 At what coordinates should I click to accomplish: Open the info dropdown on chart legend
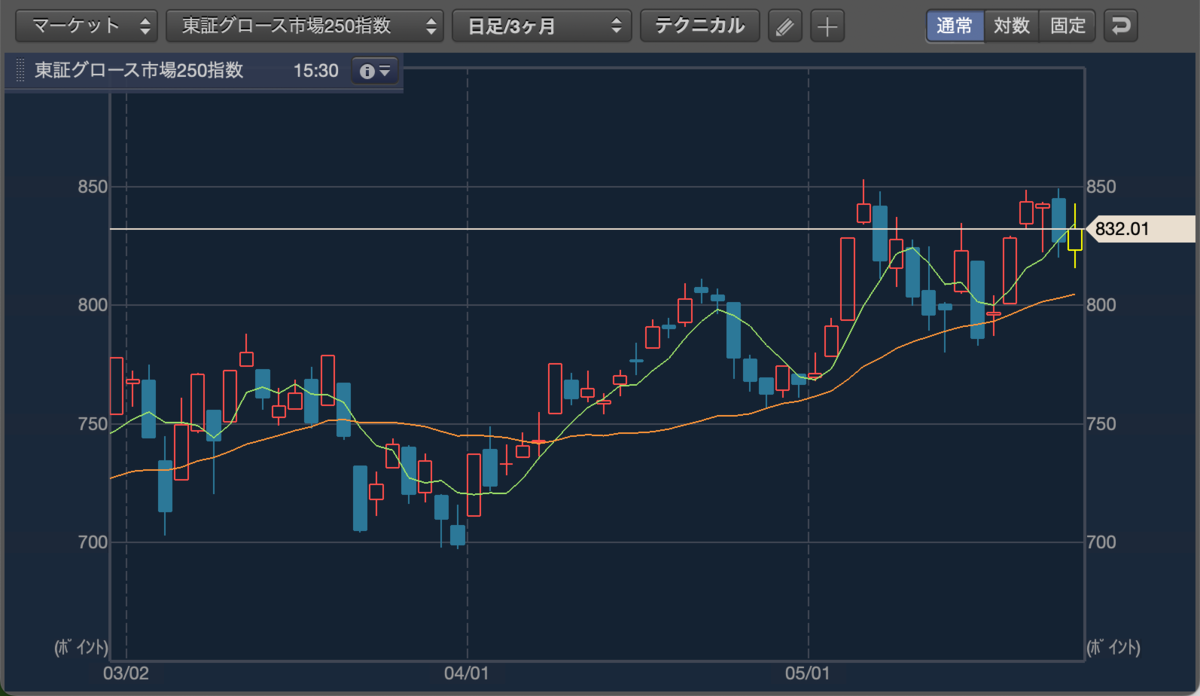[x=376, y=71]
